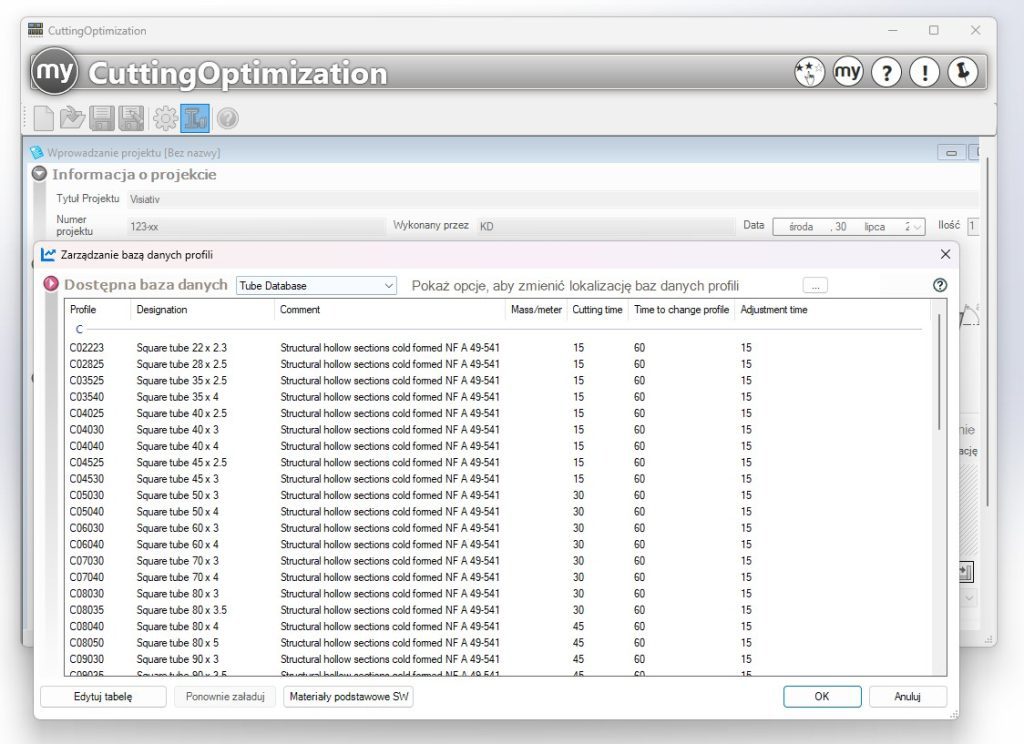This screenshot has height=744, width=1024.
Task: Toggle the pink arrow next to 'Dostępna baza danych'
Action: tap(51, 284)
